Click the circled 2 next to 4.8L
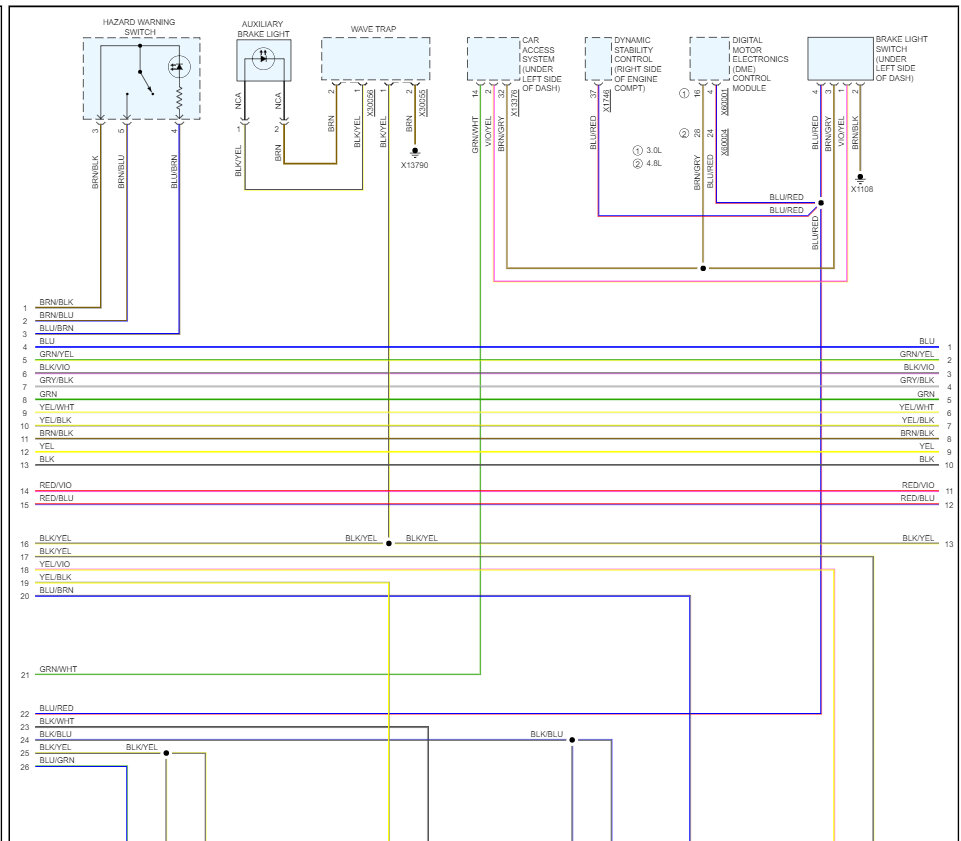This screenshot has width=961, height=841. 637,164
